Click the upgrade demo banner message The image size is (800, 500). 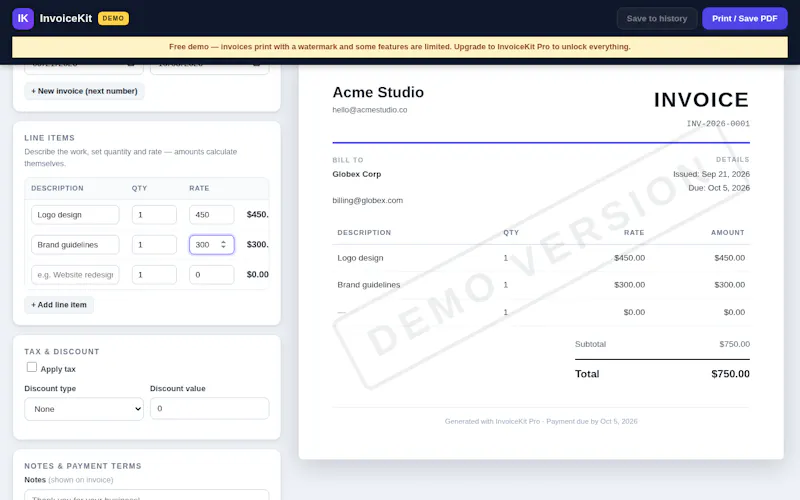click(399, 47)
